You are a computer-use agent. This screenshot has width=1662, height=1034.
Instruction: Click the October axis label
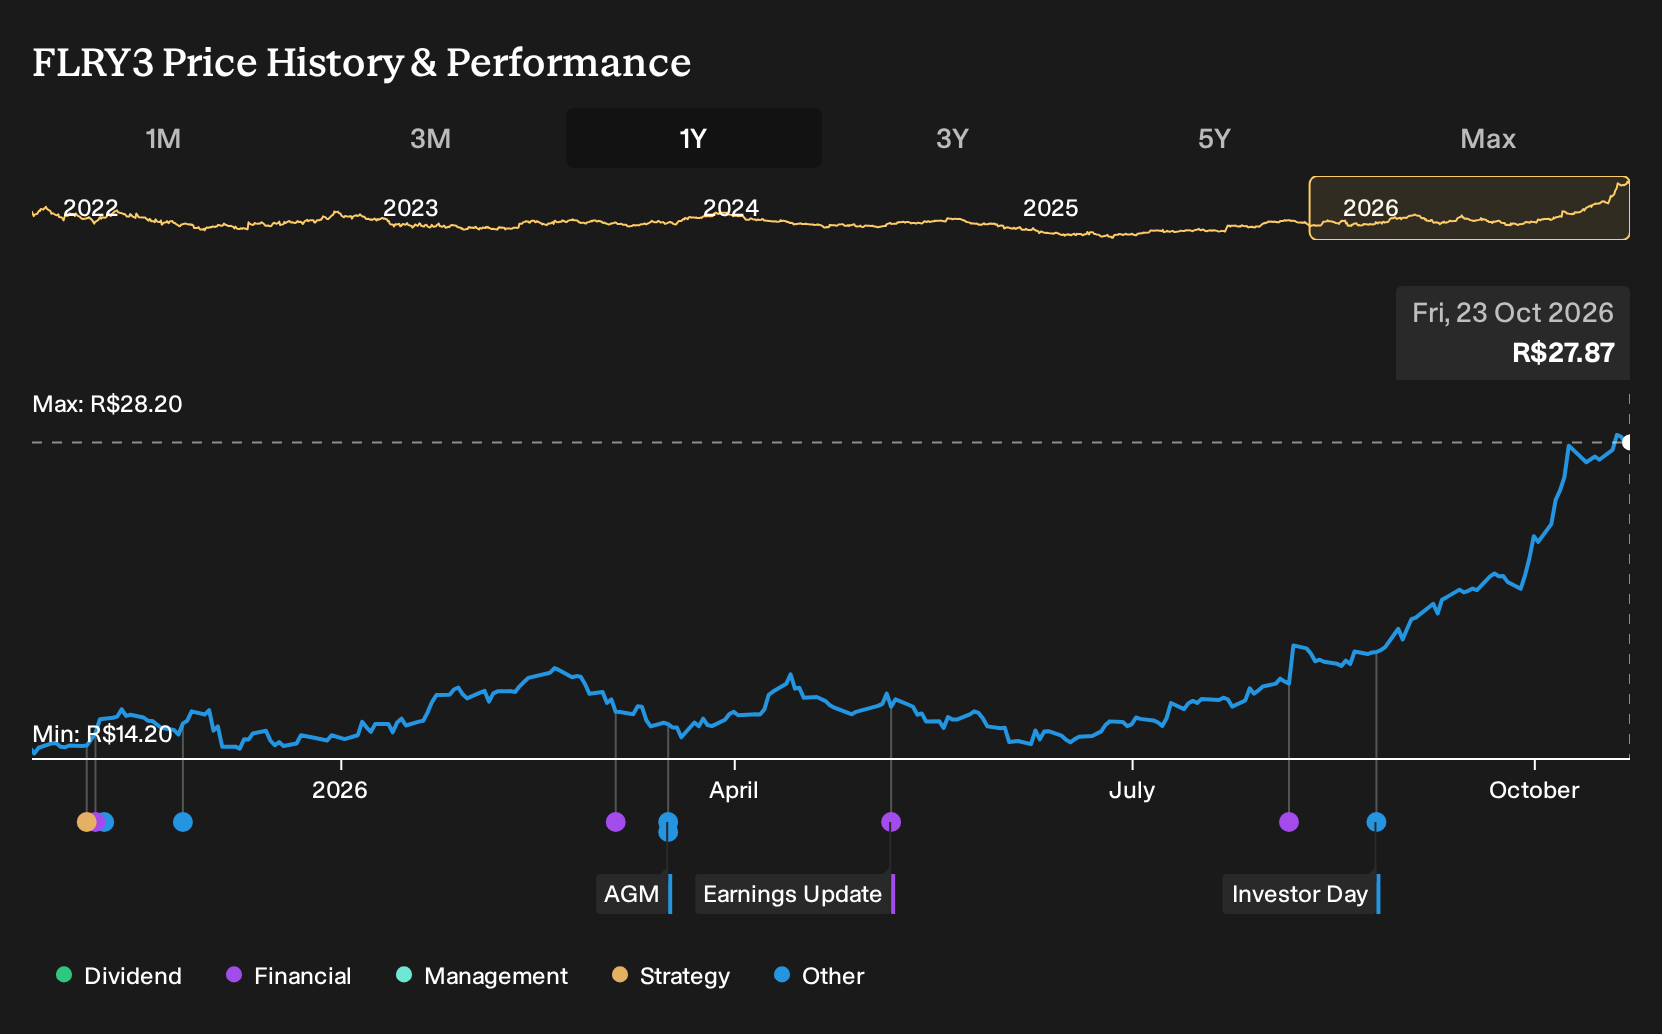pyautogui.click(x=1534, y=790)
